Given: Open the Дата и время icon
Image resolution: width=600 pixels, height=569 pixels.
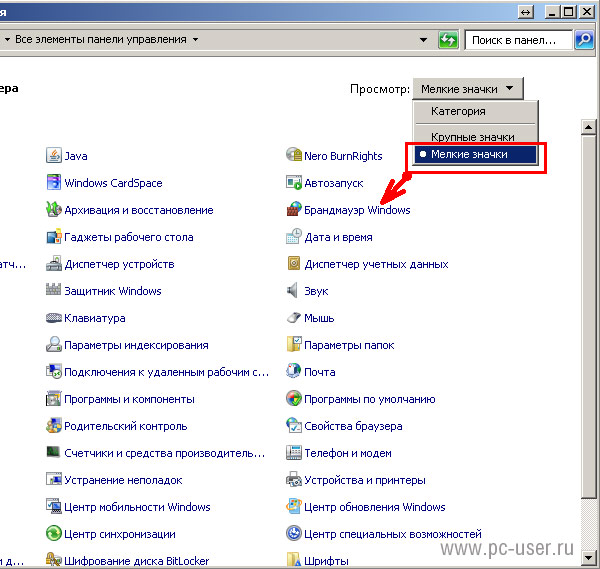Looking at the screenshot, I should [x=294, y=236].
